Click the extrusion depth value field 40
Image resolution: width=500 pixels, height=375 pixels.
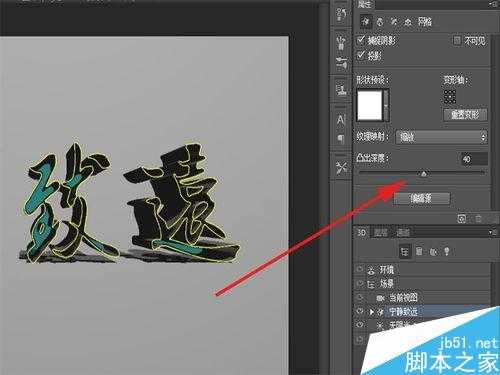[473, 159]
